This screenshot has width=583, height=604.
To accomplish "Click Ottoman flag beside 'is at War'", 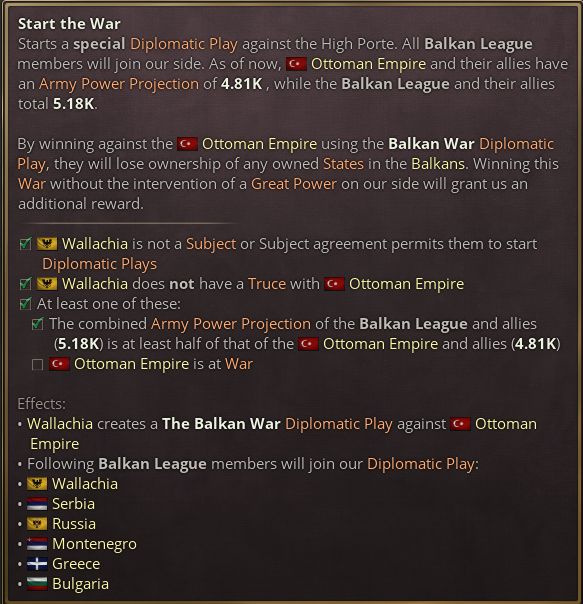I will (59, 364).
